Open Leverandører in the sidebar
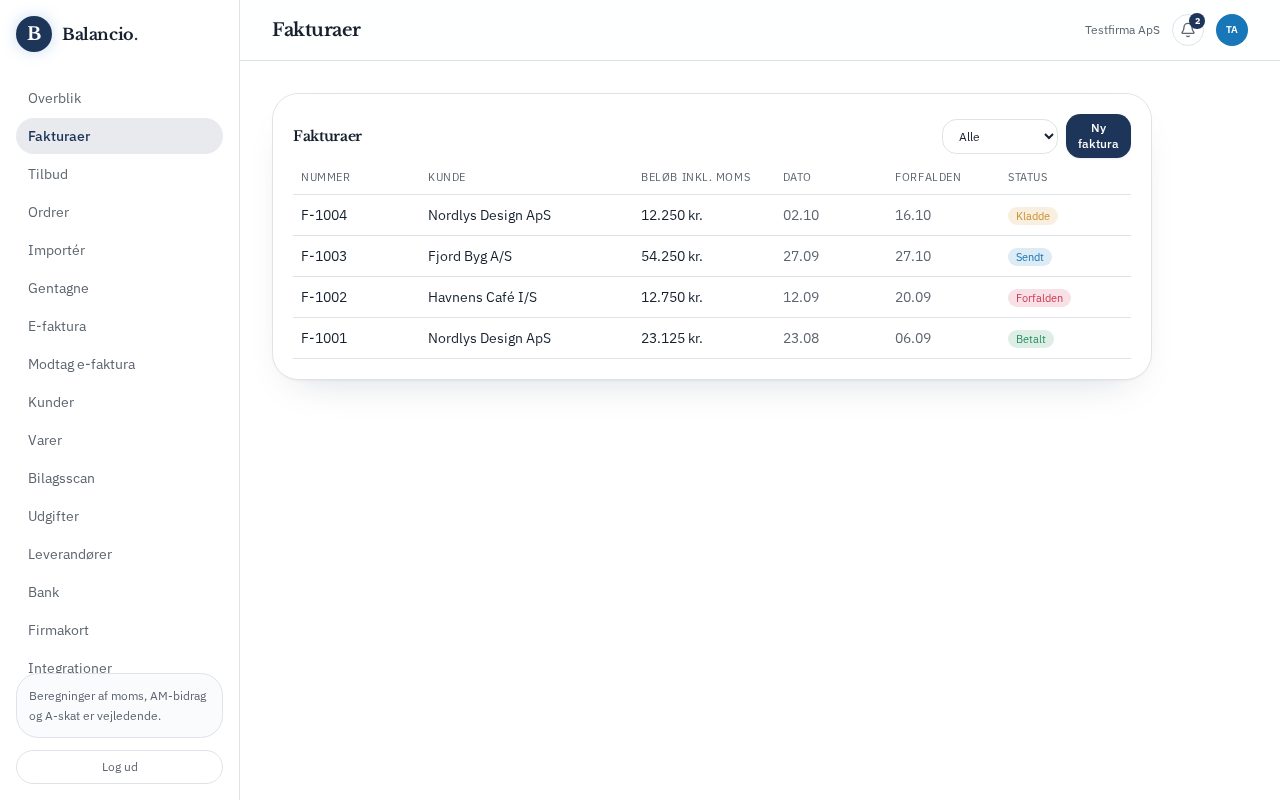Screen dimensions: 1280x800 click(x=119, y=554)
